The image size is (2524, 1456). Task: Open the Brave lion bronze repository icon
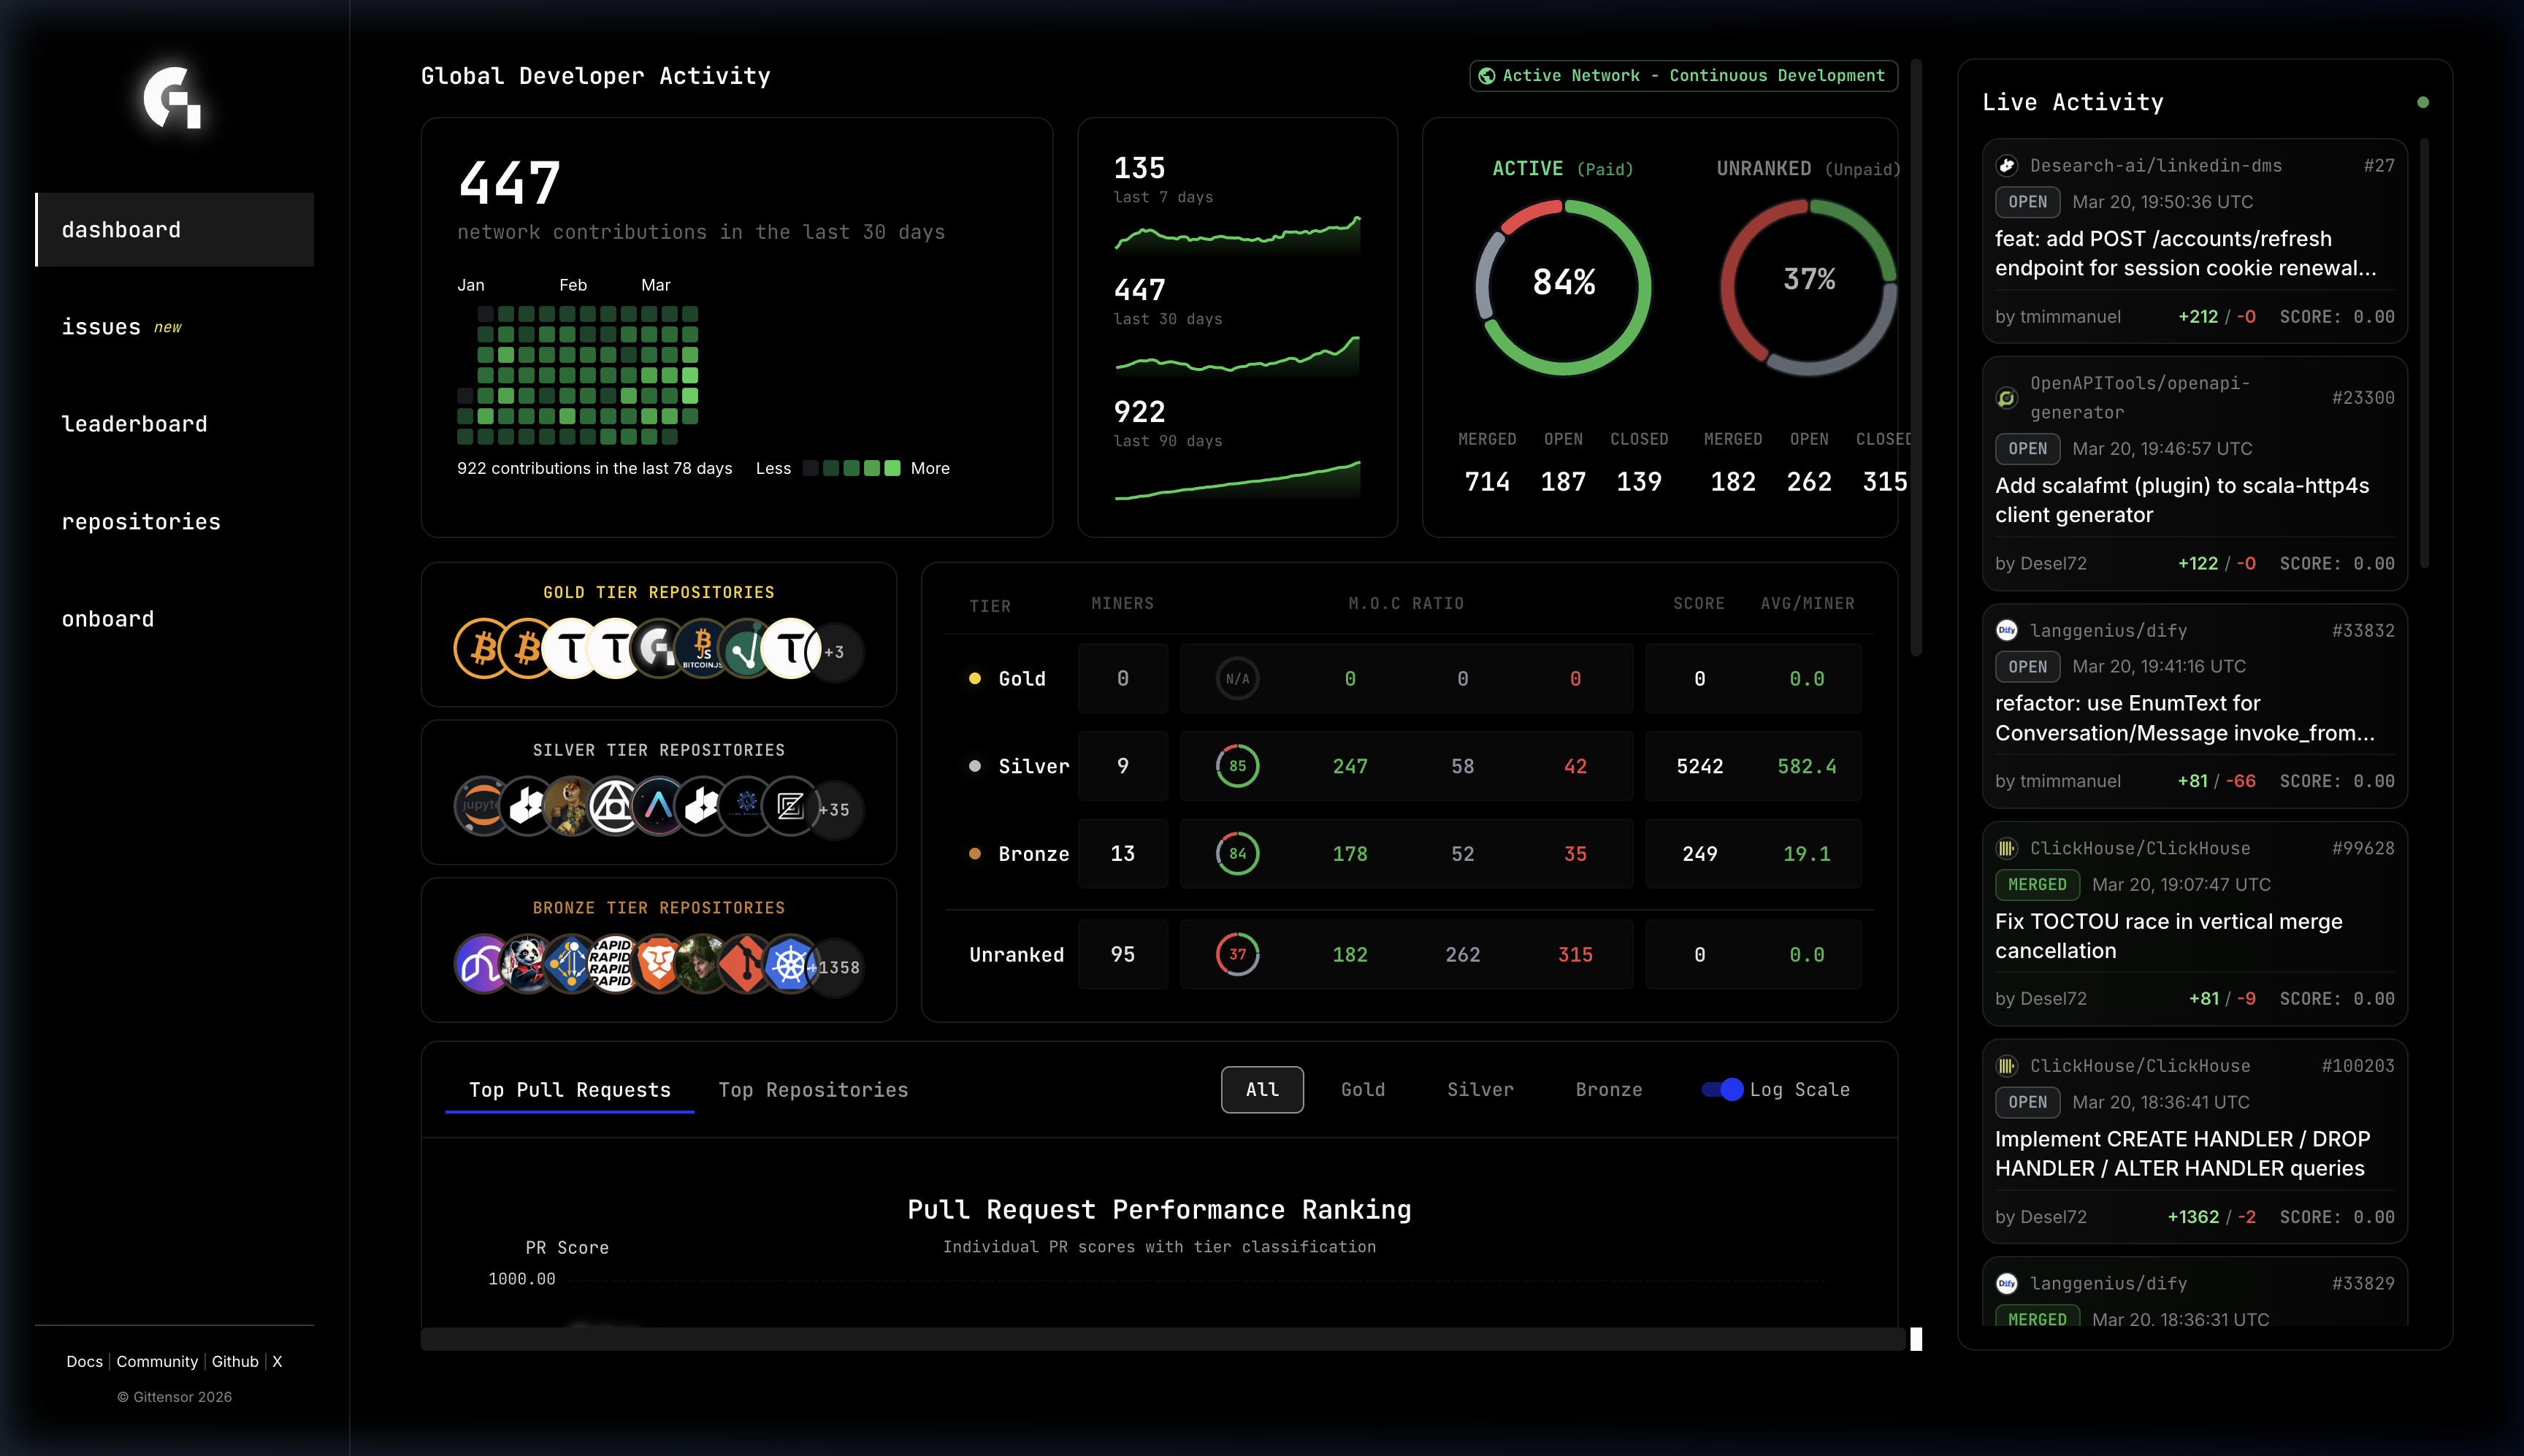coord(659,965)
